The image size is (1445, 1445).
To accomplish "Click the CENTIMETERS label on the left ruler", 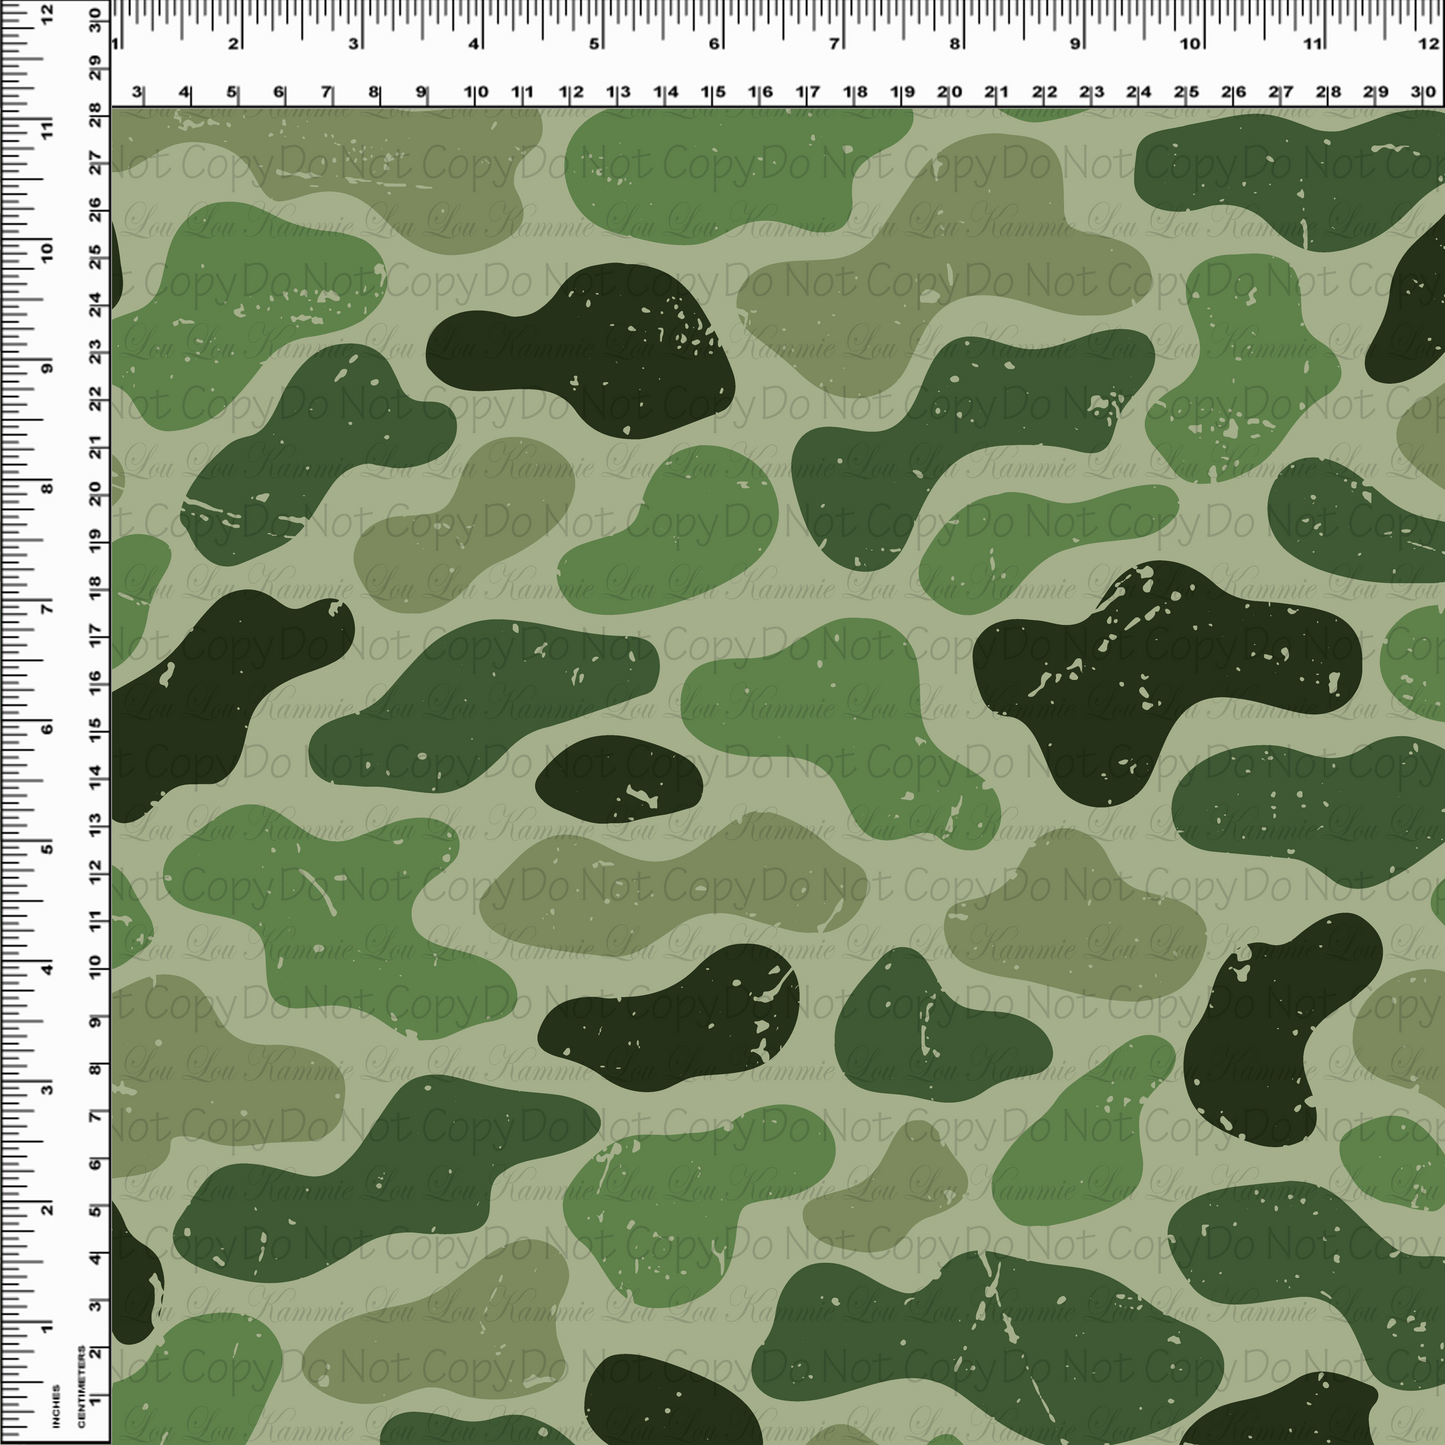I will [82, 1385].
